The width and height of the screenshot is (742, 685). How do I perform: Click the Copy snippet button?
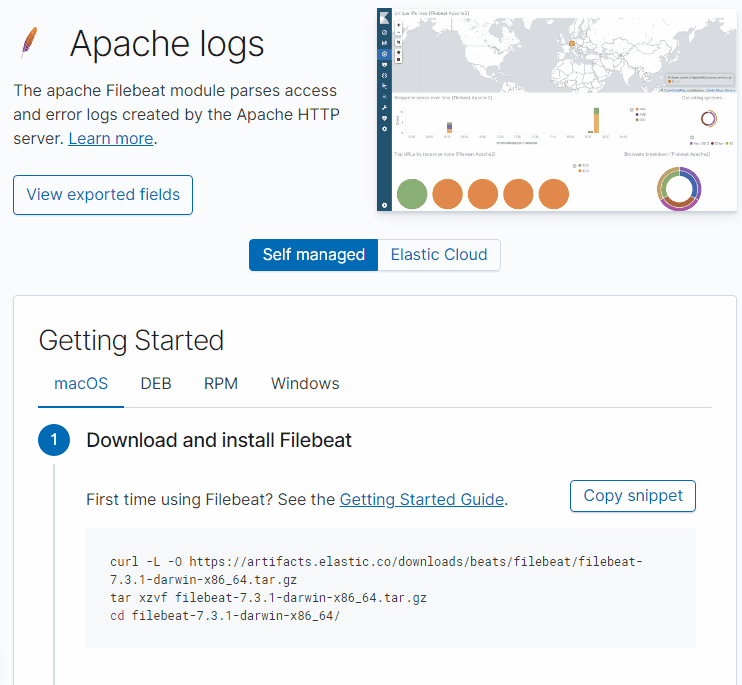633,496
